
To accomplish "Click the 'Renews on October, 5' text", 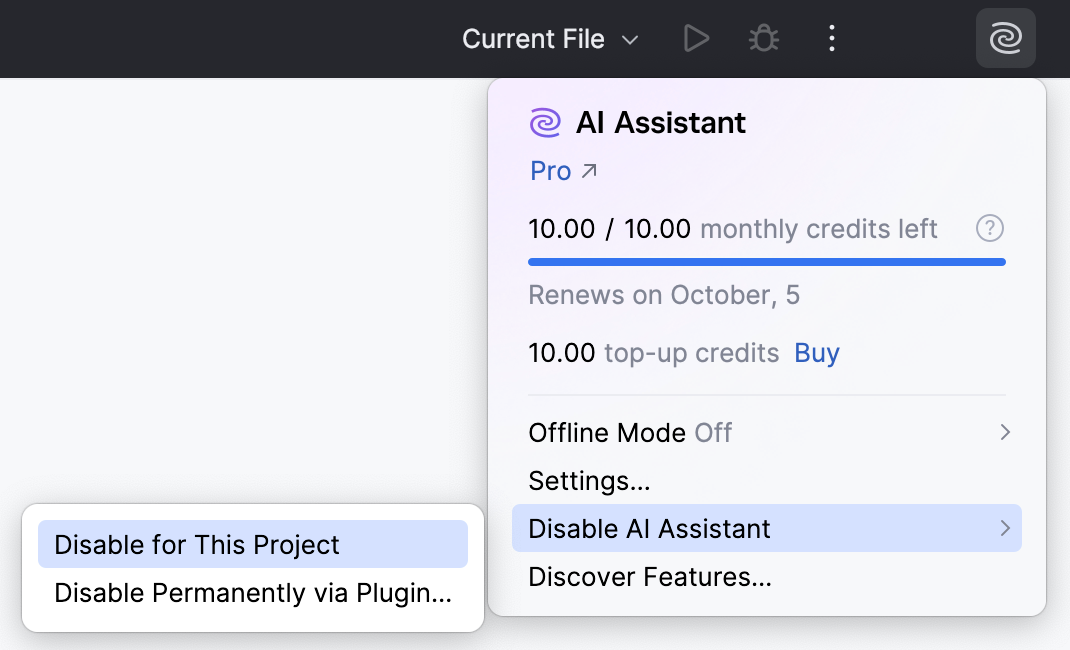I will pyautogui.click(x=664, y=295).
